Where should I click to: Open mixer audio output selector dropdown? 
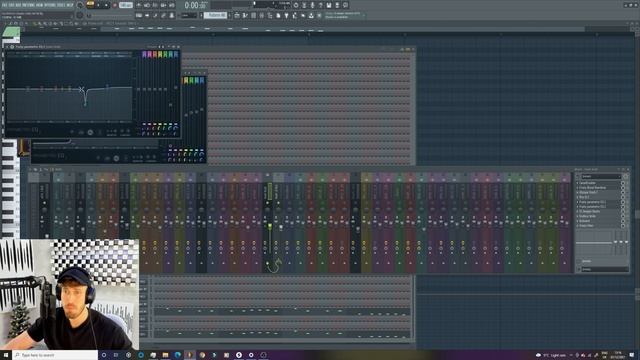[x=604, y=269]
